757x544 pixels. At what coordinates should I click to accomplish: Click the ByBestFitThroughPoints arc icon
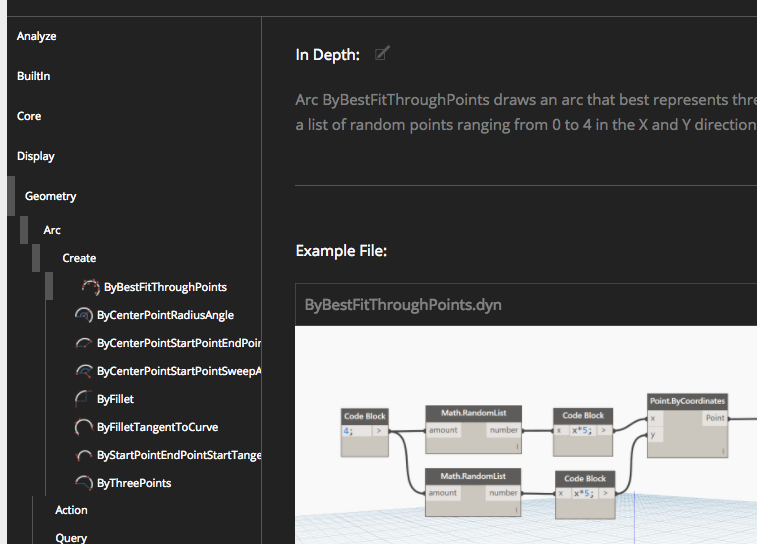[x=91, y=287]
